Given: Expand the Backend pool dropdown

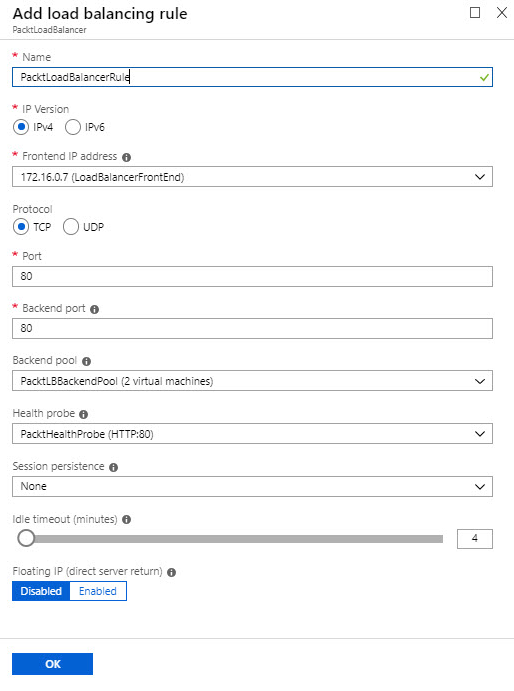Looking at the screenshot, I should [x=252, y=381].
